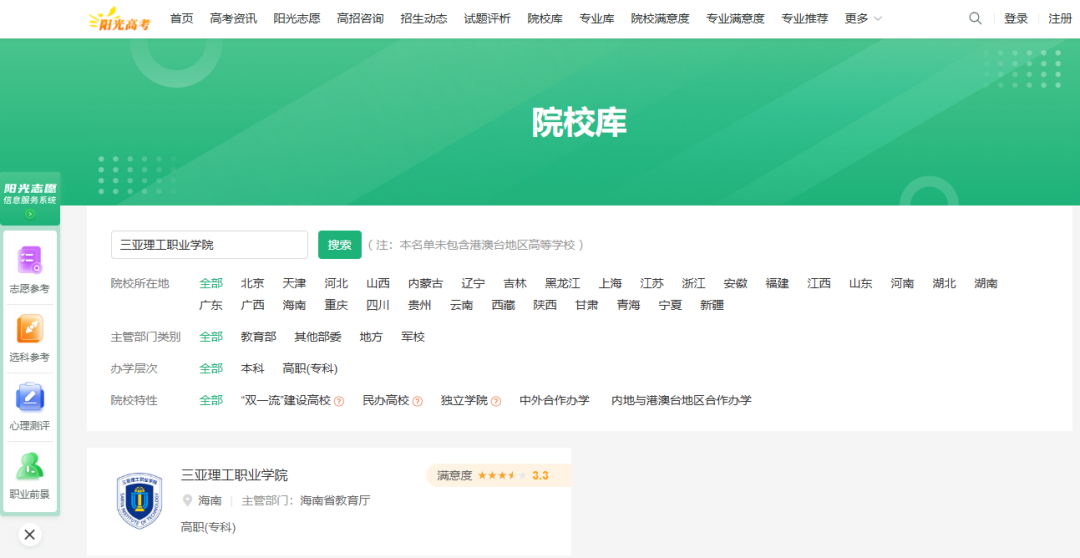Filter location by 黑龙江
Image resolution: width=1080 pixels, height=558 pixels.
coord(563,283)
